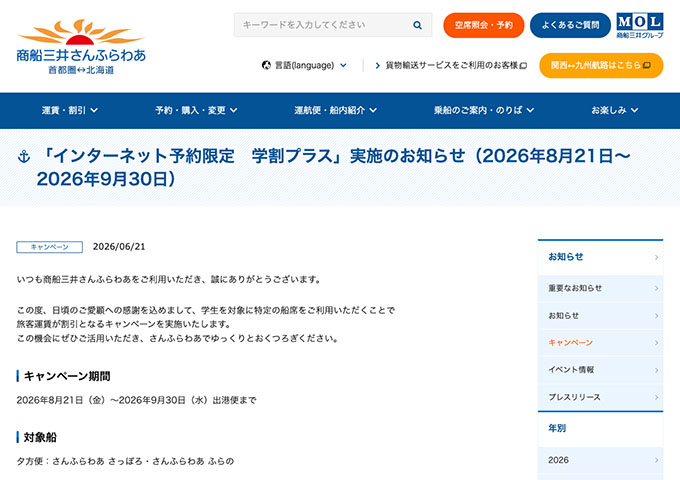The image size is (680, 480).
Task: Click the globe language icon
Action: coord(266,65)
